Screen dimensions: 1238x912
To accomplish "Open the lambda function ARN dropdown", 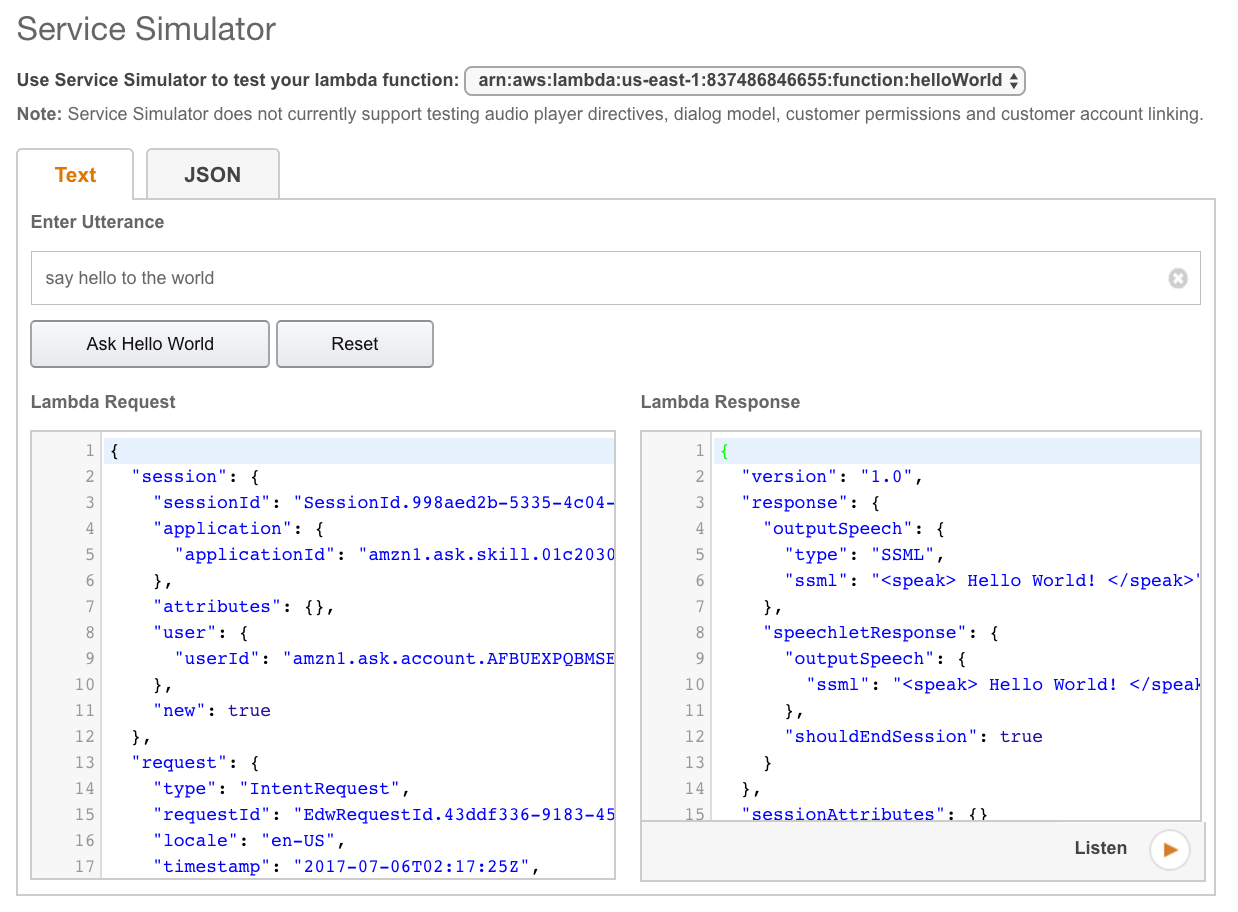I will click(x=745, y=80).
